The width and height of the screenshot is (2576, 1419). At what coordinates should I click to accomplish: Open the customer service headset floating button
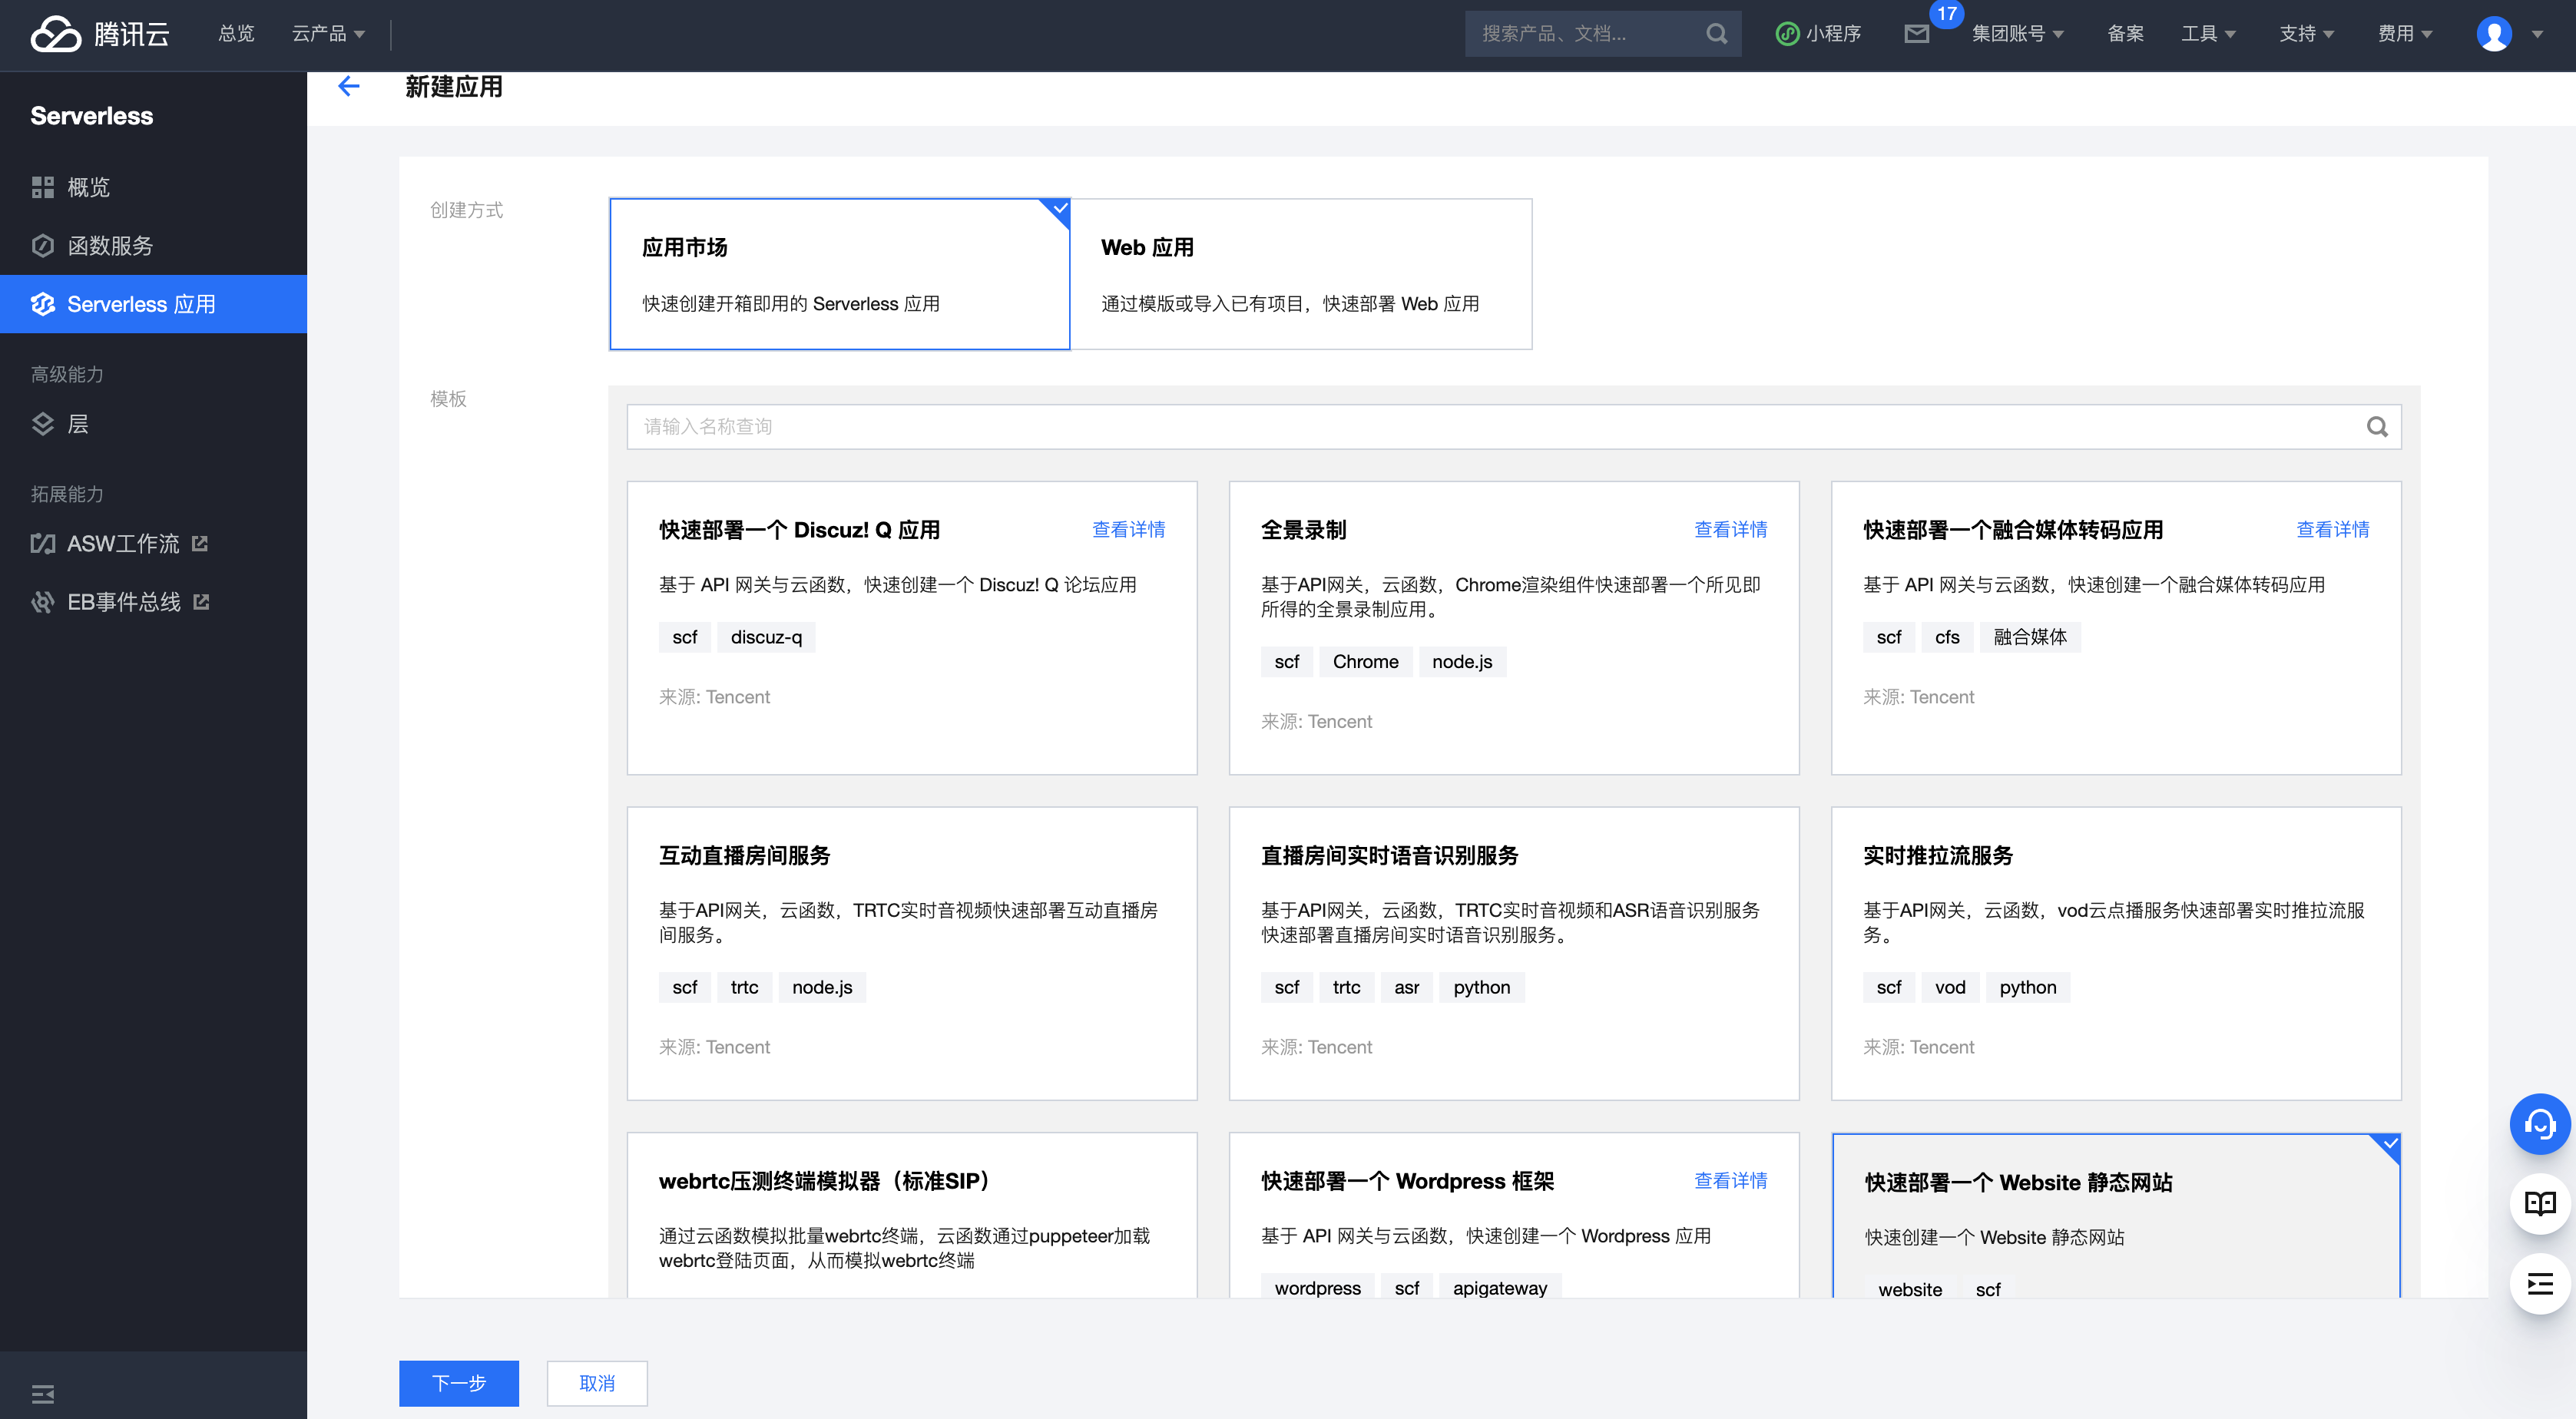point(2540,1125)
